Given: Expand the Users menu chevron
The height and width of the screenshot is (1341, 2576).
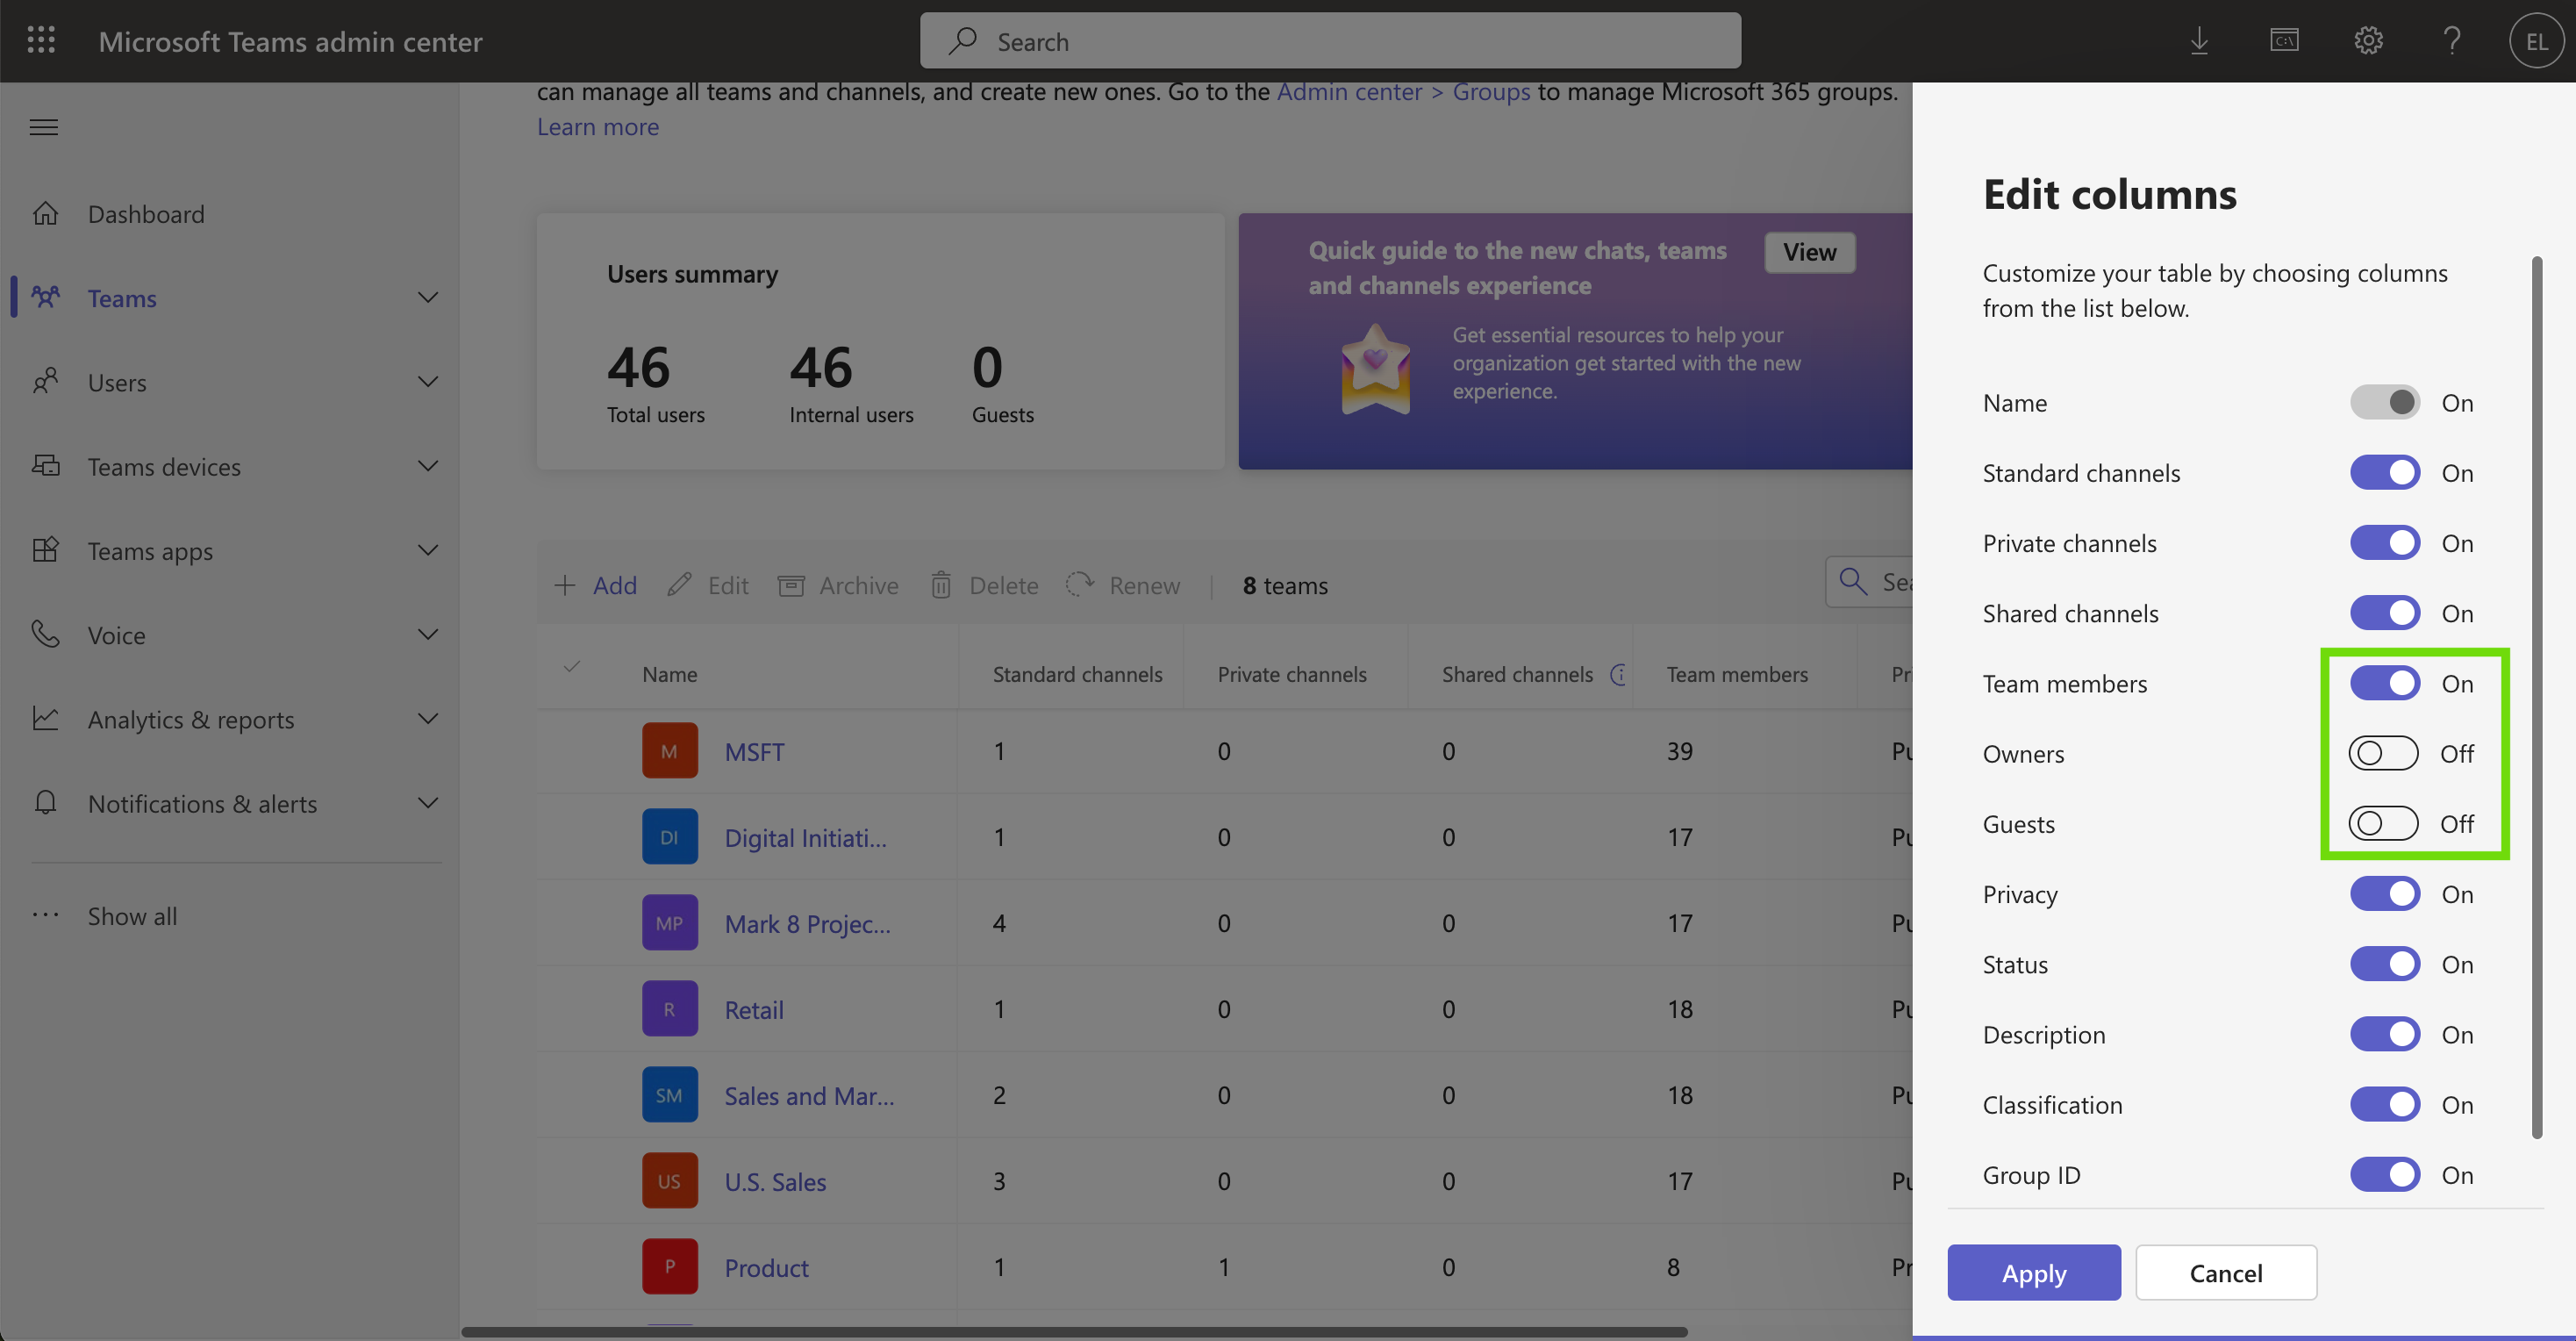Looking at the screenshot, I should tap(428, 381).
